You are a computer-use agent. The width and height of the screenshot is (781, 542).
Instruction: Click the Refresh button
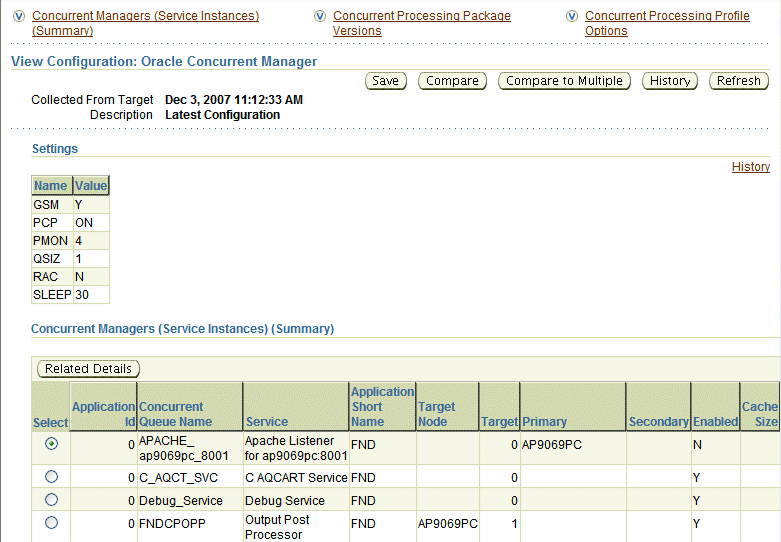click(739, 81)
